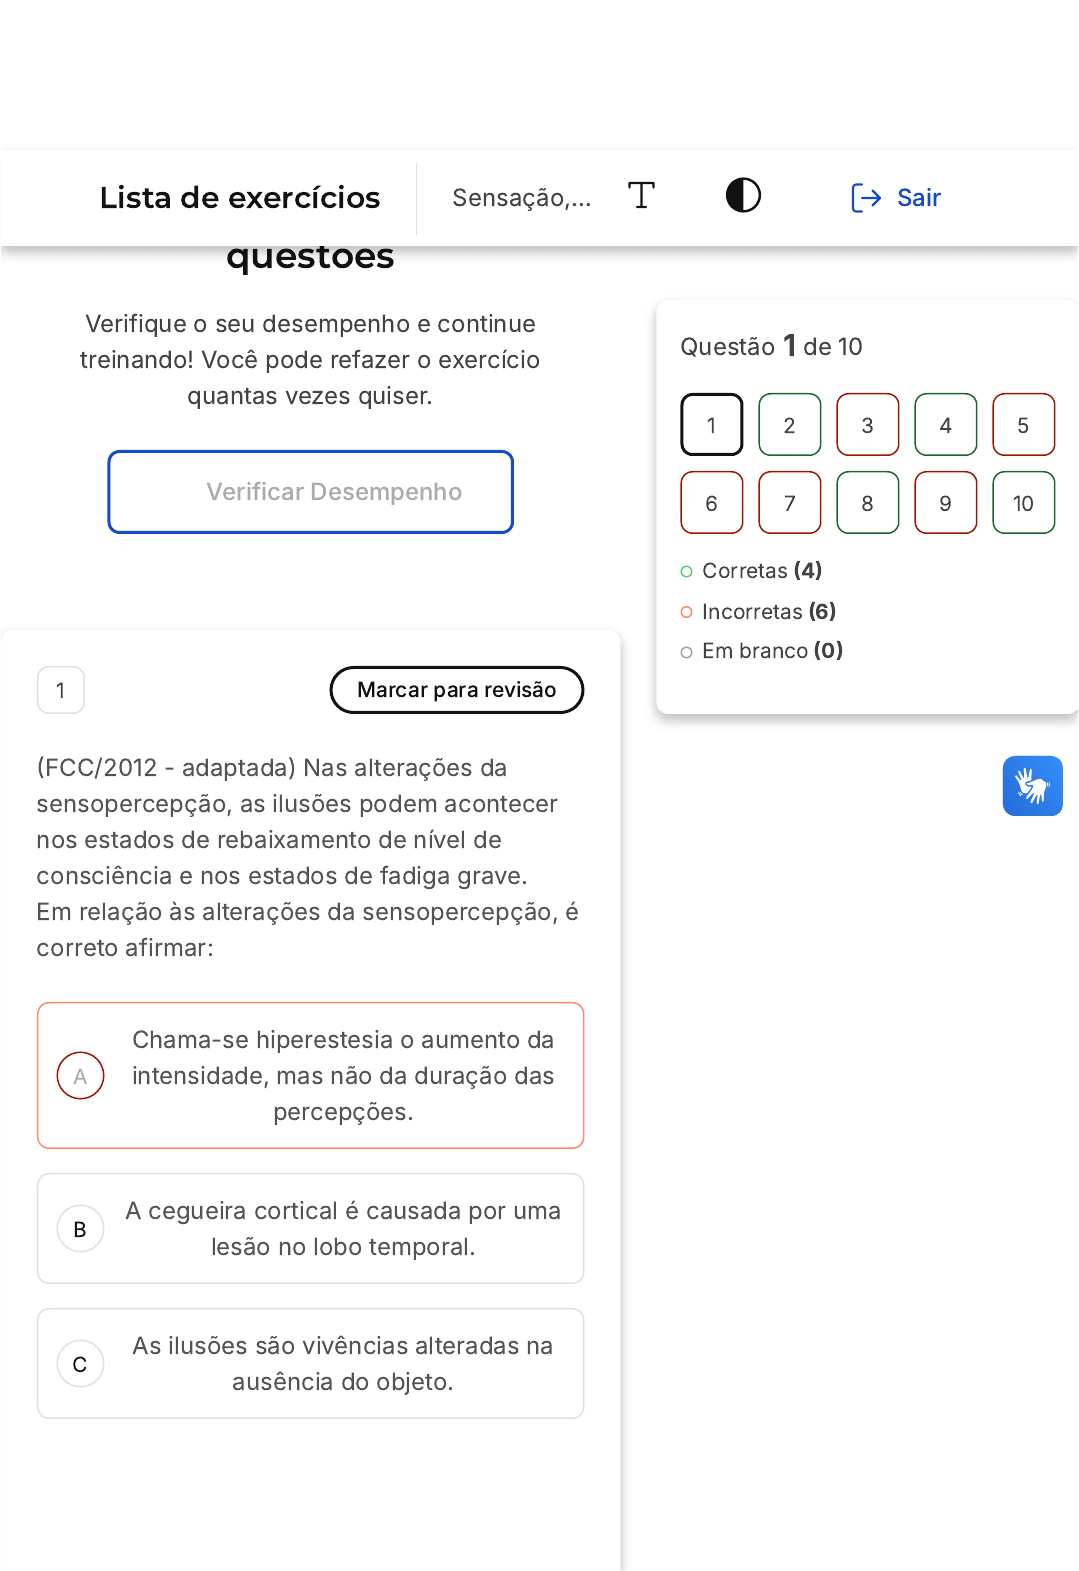
Task: Navigate to question 5
Action: (x=1023, y=425)
